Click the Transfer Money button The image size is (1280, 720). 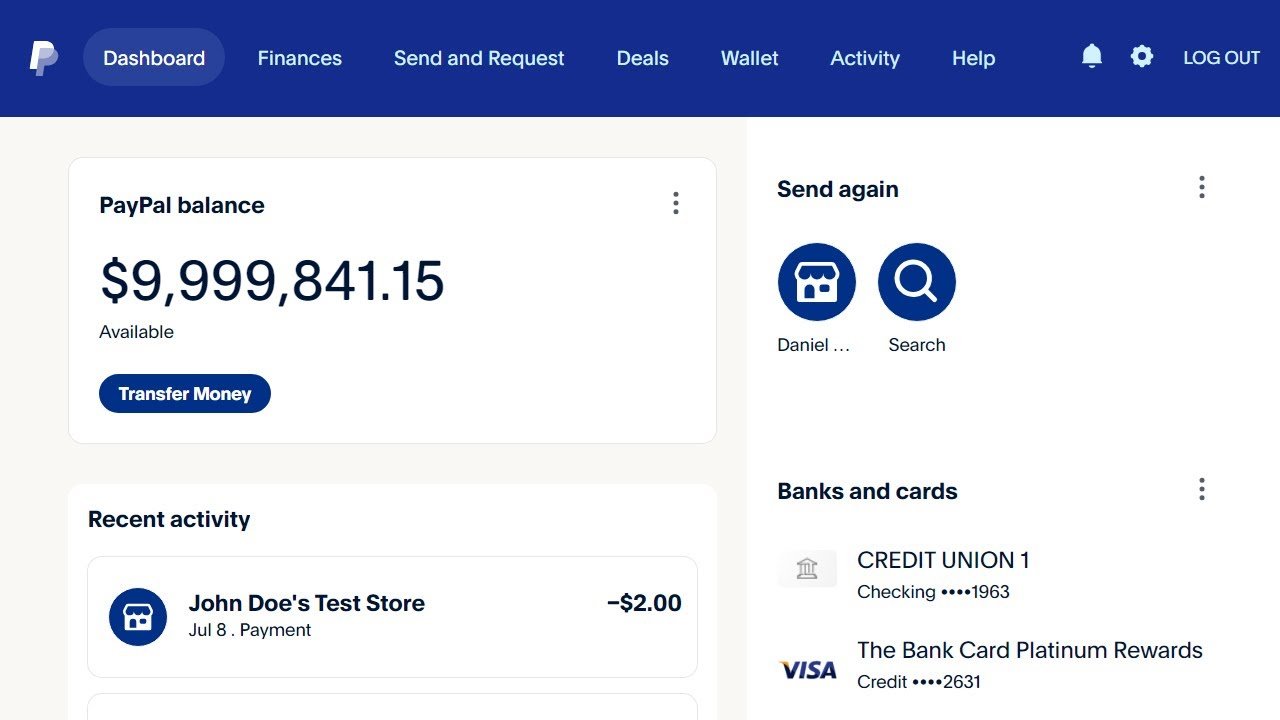pos(184,393)
